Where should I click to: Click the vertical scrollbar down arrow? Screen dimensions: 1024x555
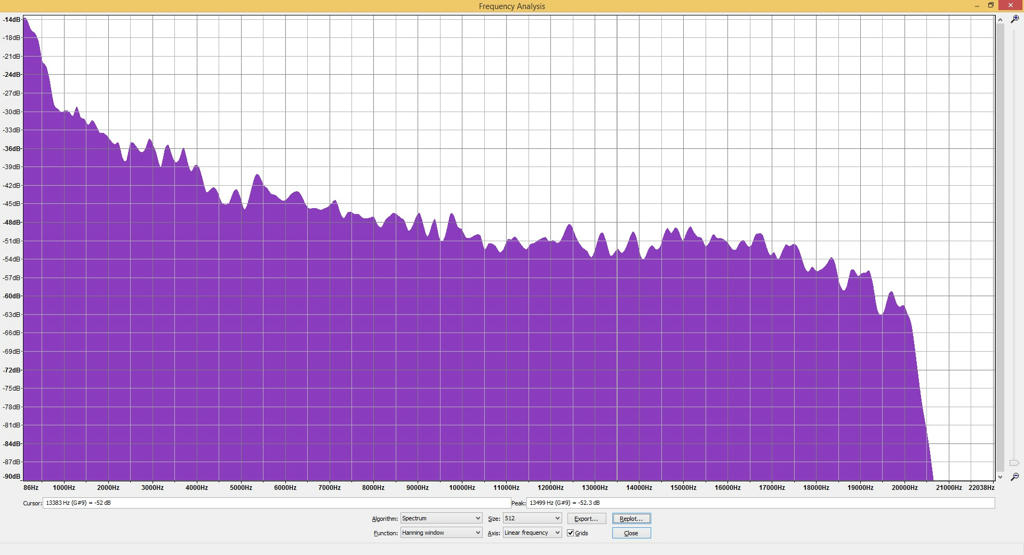(1000, 477)
